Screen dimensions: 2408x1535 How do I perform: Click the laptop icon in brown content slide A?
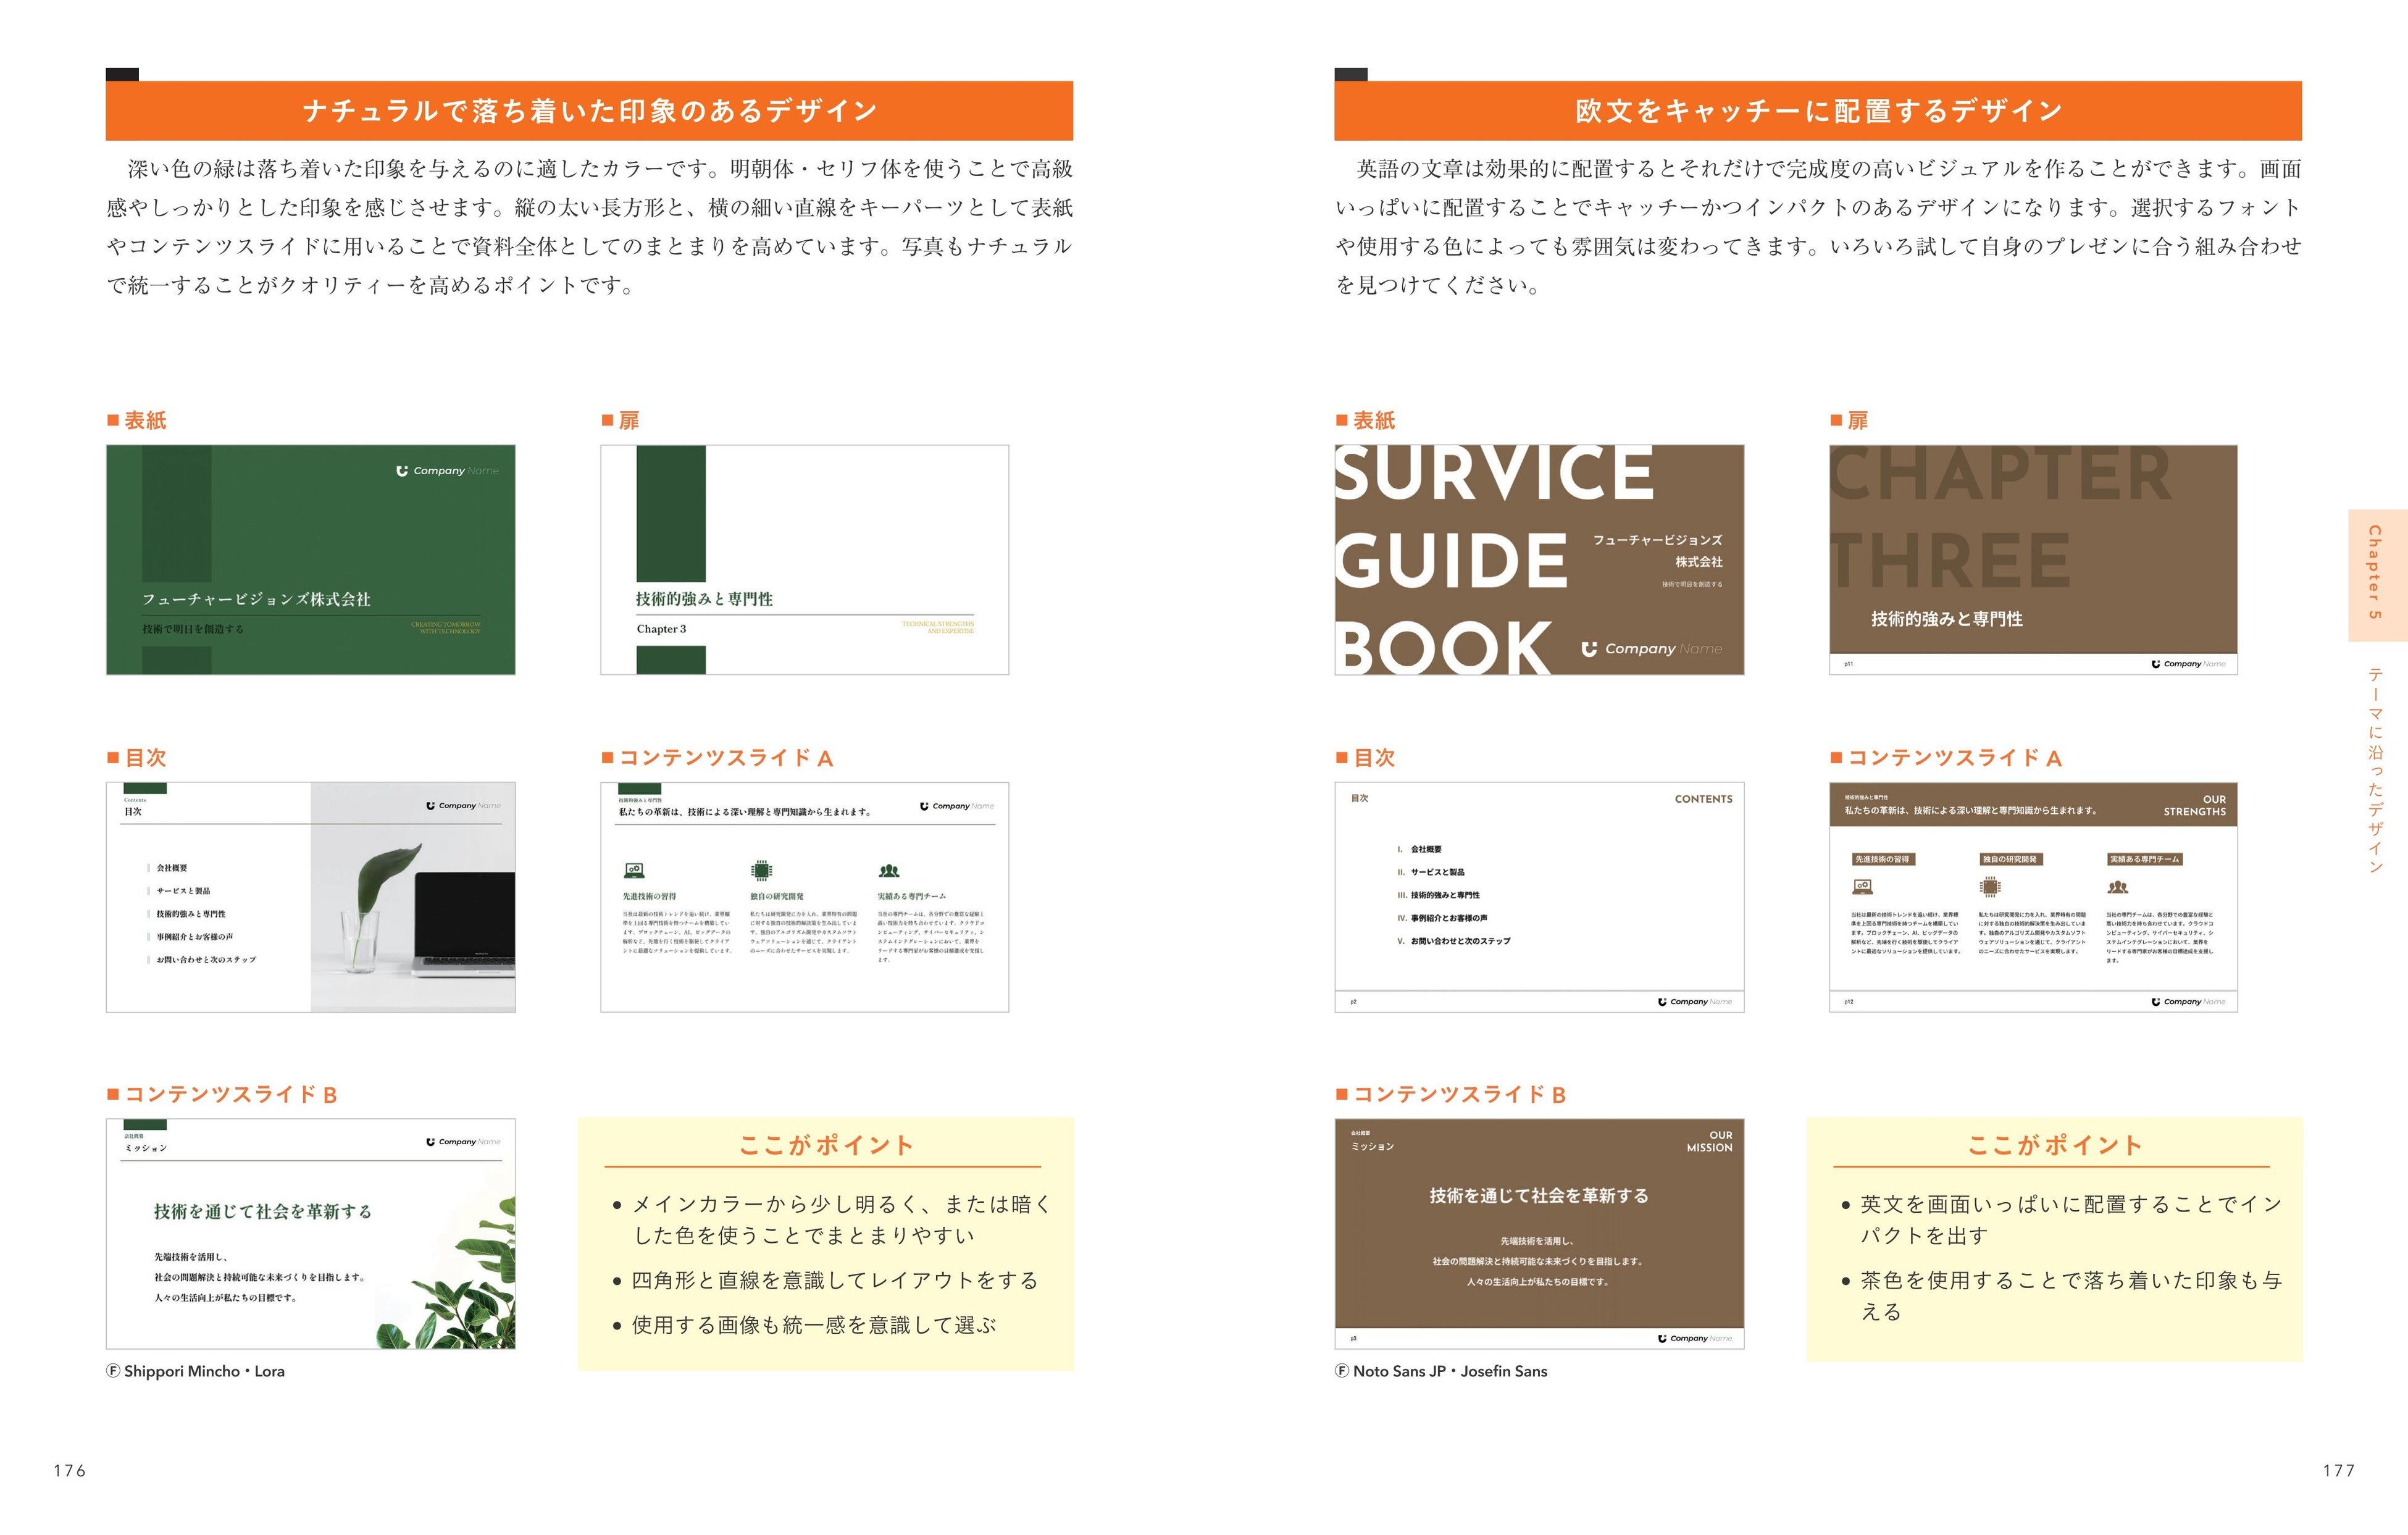coord(1862,887)
